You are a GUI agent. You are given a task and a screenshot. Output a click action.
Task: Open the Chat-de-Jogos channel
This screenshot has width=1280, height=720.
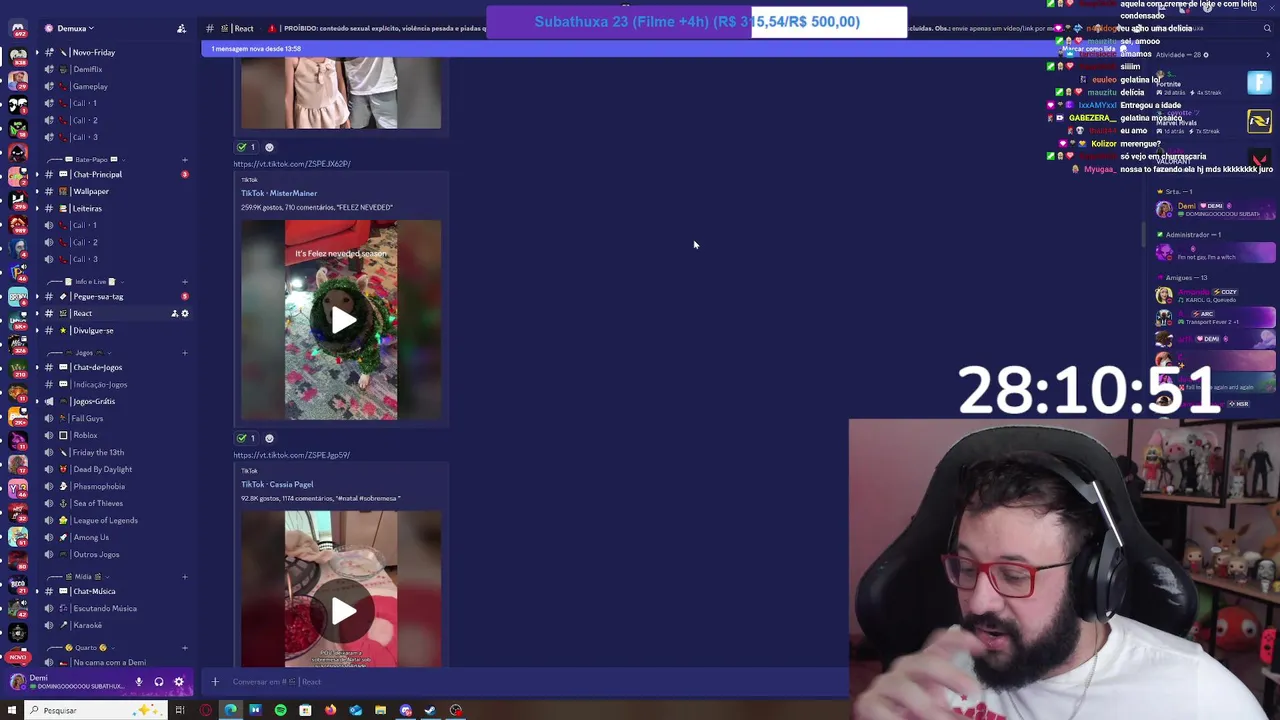coord(115,367)
